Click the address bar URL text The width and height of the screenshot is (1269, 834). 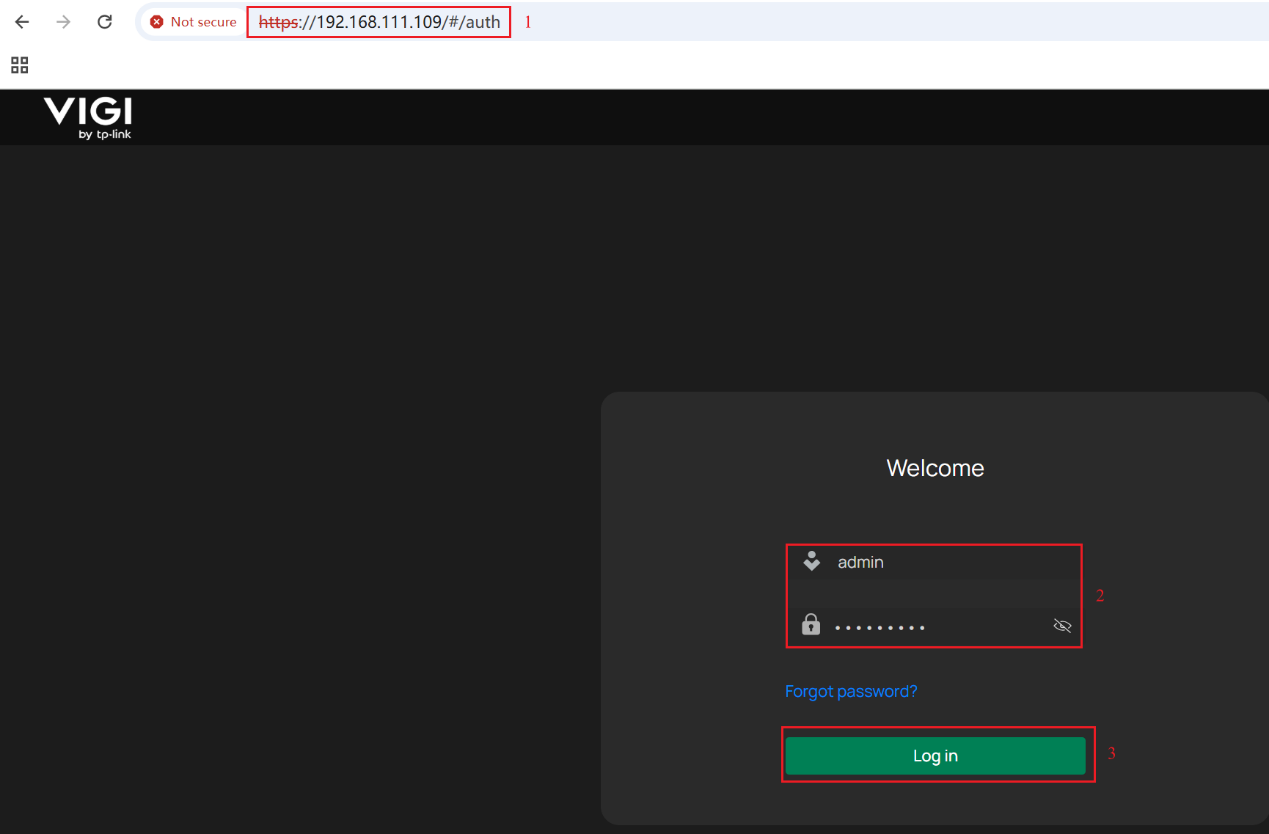[378, 21]
